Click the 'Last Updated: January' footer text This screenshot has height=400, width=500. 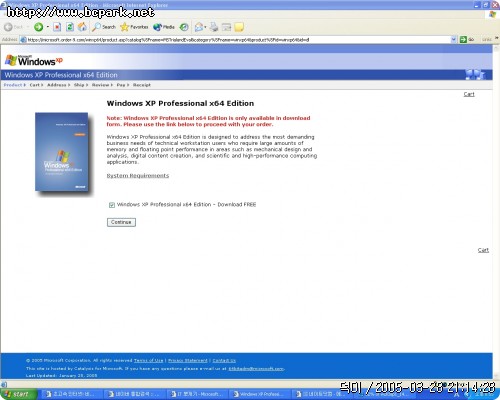click(x=61, y=376)
